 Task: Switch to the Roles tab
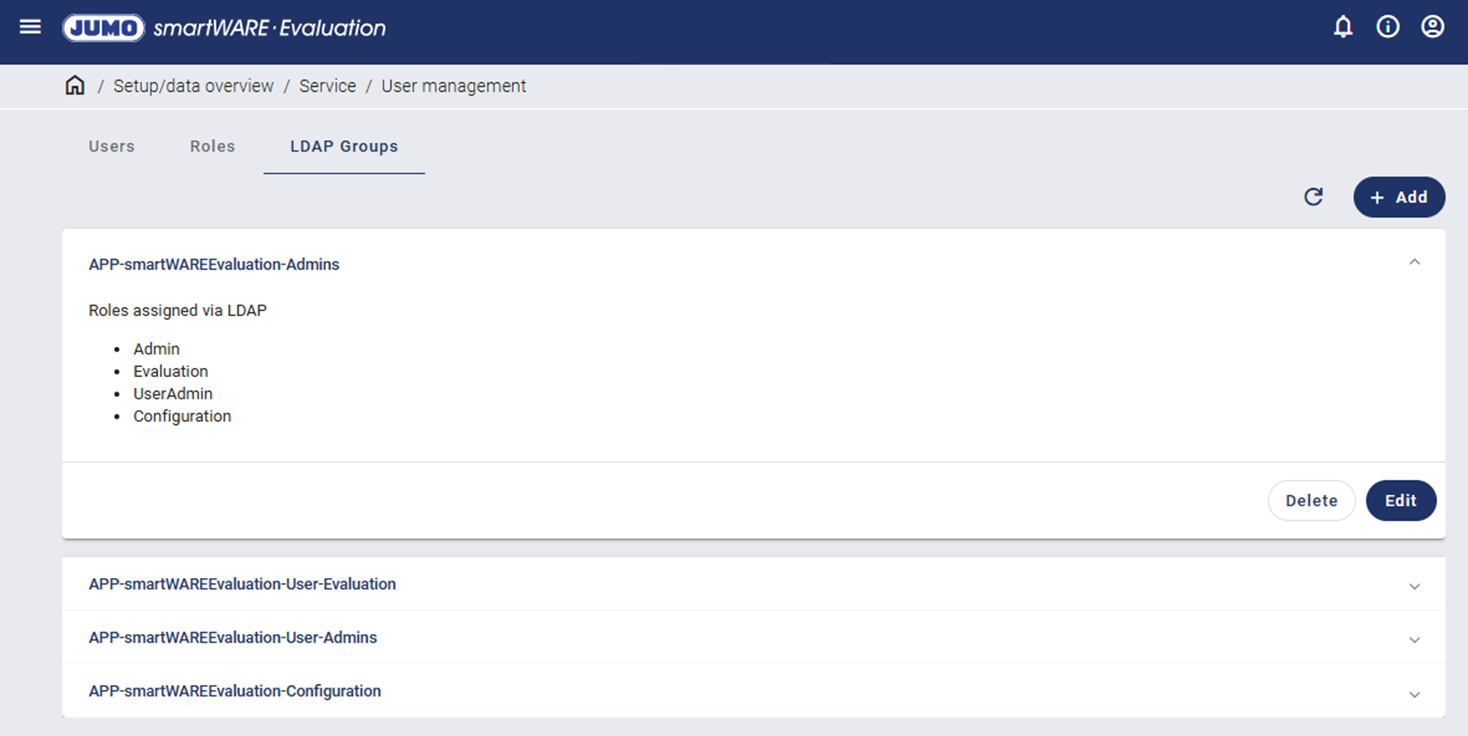coord(212,146)
